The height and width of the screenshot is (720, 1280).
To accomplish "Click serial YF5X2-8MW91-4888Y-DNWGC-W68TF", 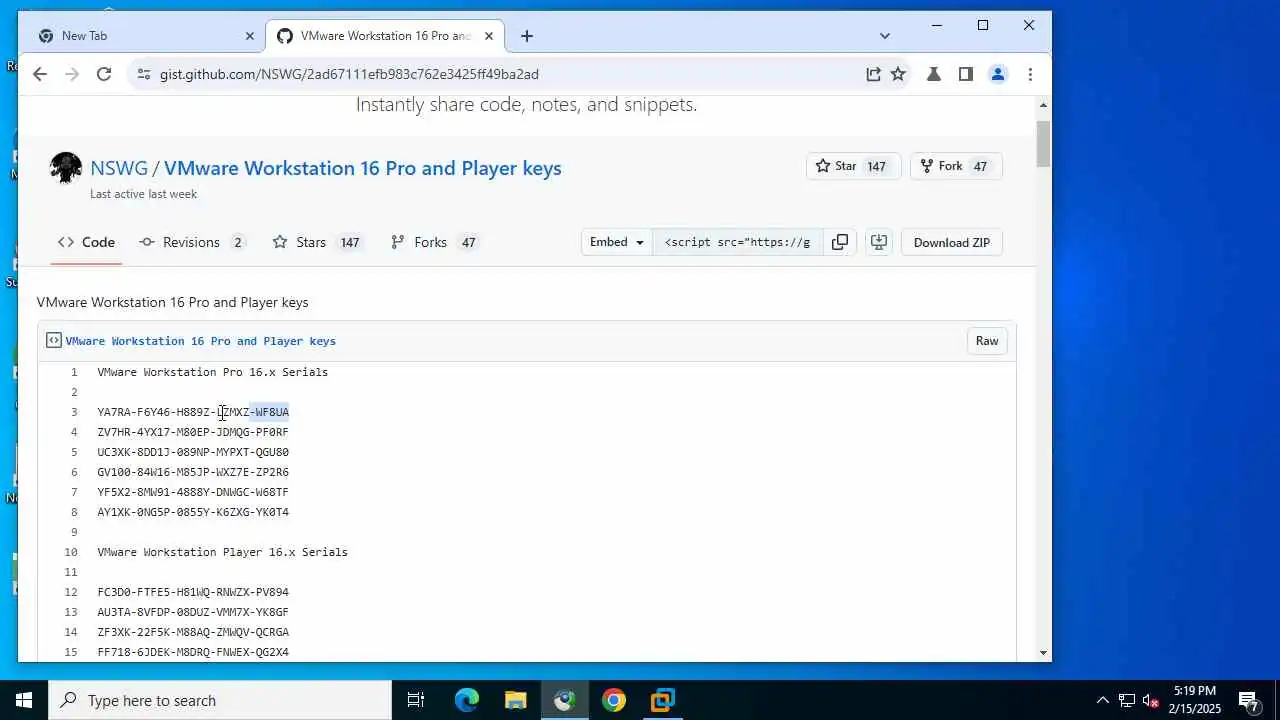I will (x=193, y=492).
